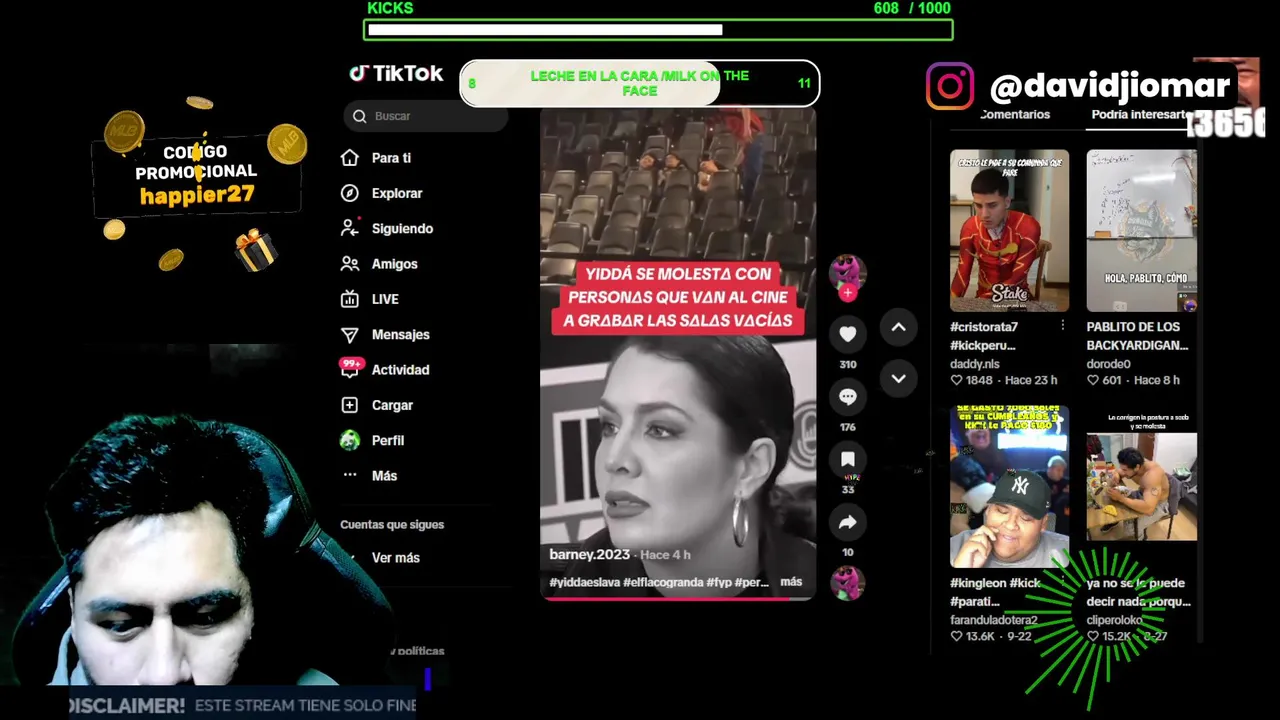Open Mensajes inbox

pos(400,334)
